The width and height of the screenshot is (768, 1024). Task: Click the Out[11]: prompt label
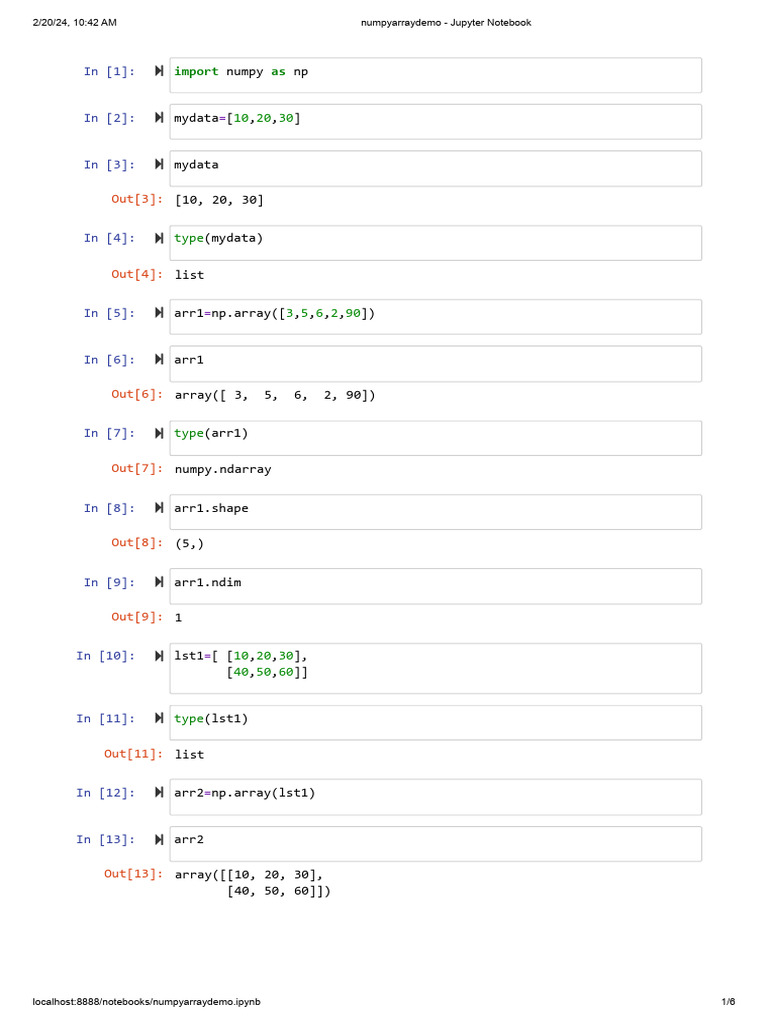133,754
